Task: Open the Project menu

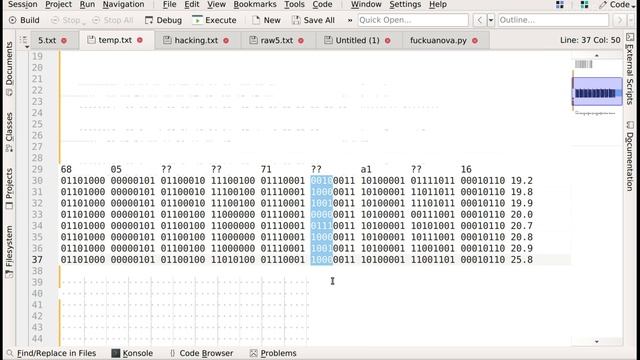Action: pyautogui.click(x=58, y=4)
